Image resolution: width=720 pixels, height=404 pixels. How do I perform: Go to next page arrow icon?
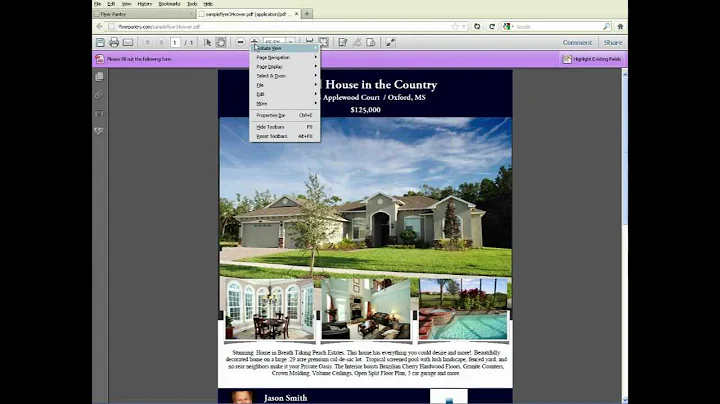[161, 42]
